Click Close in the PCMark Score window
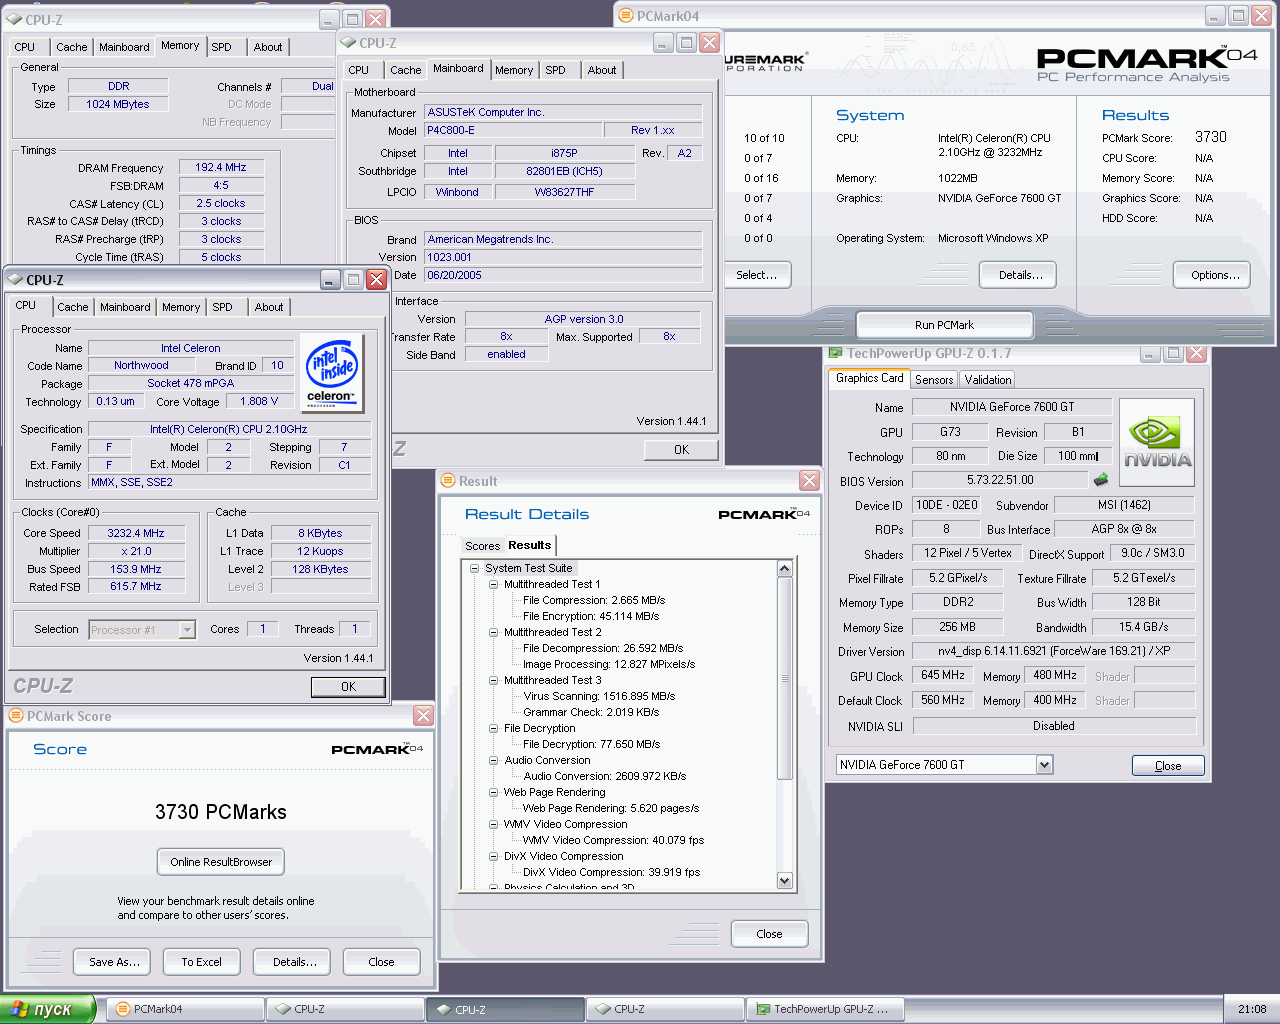This screenshot has width=1280, height=1024. 381,962
